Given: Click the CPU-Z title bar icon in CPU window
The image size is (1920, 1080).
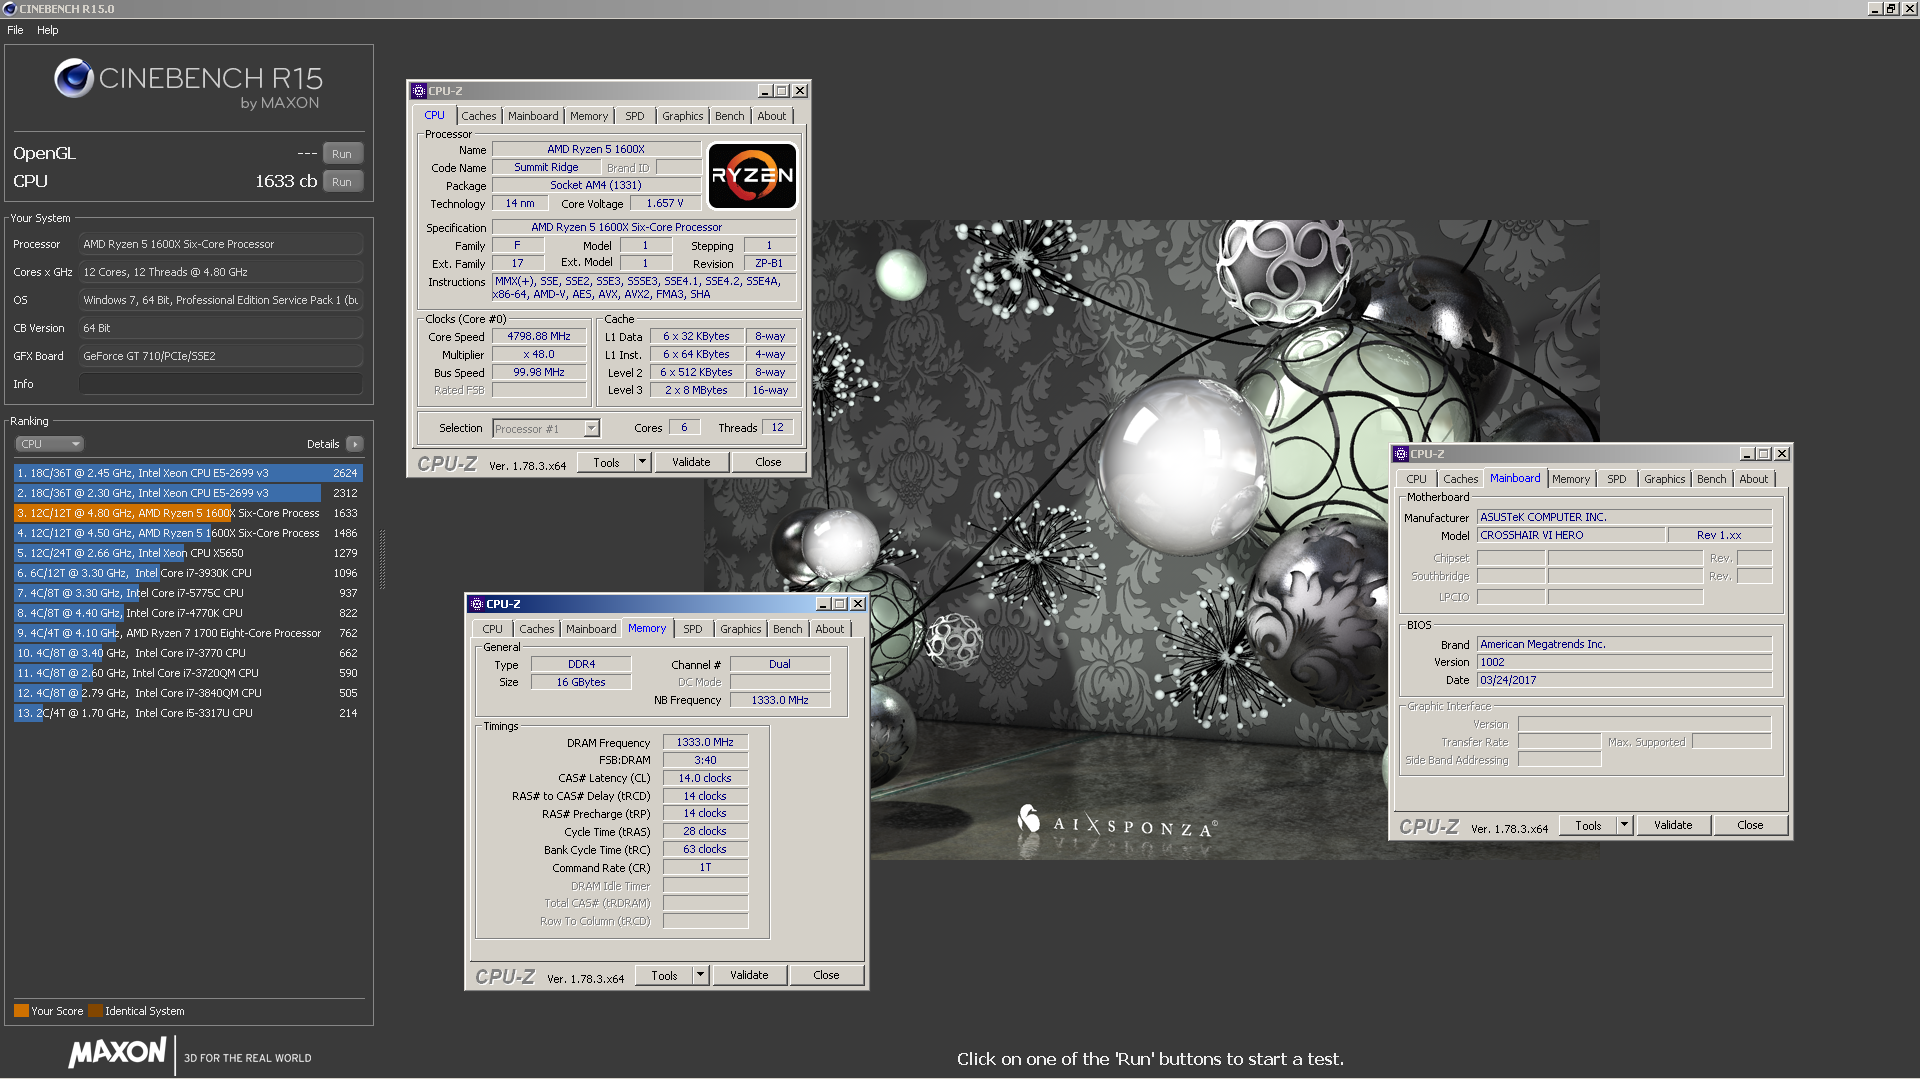Looking at the screenshot, I should click(419, 91).
